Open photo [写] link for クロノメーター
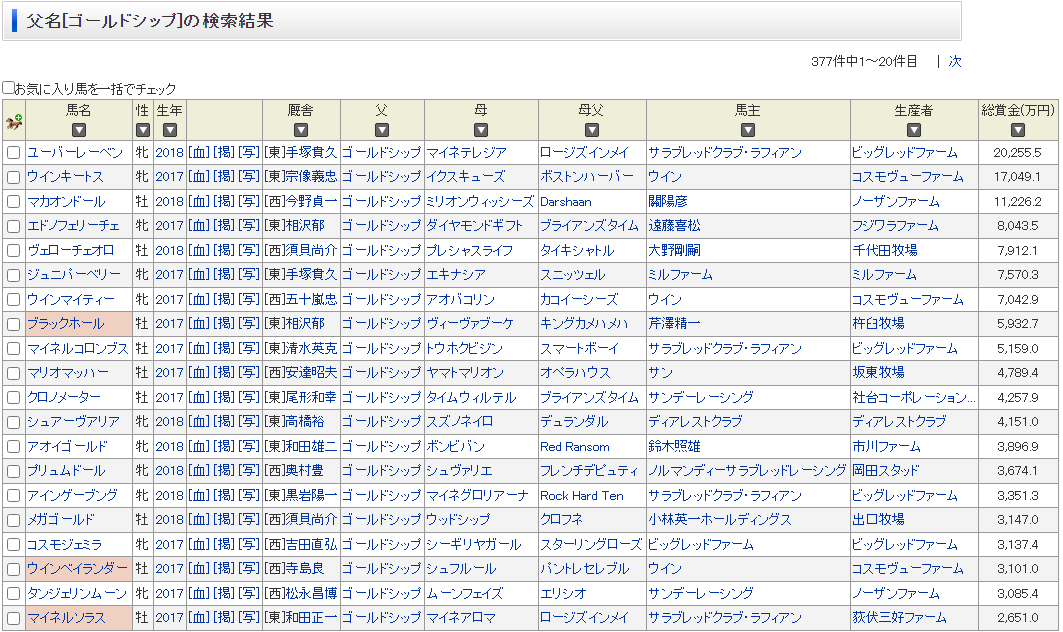The width and height of the screenshot is (1063, 632). click(248, 398)
